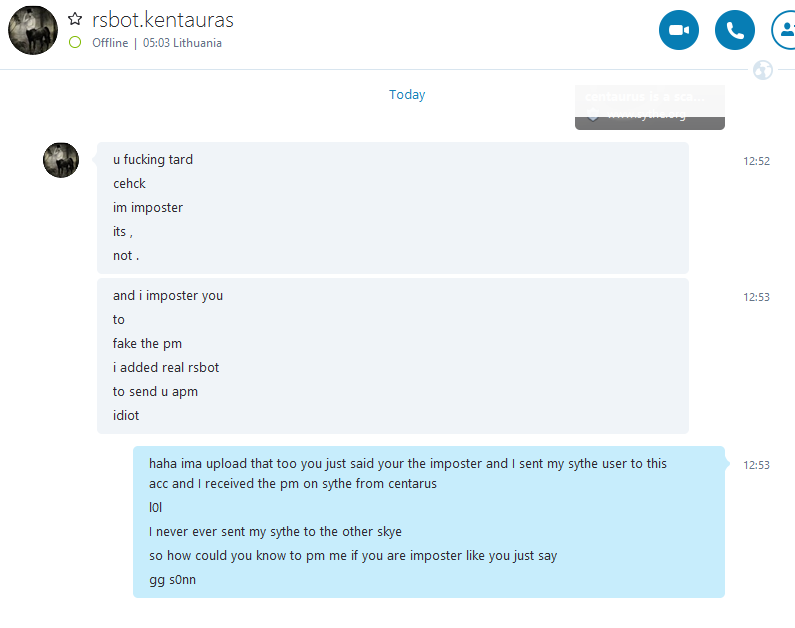795x628 pixels.
Task: Click the 'im imposter' message line
Action: [x=148, y=208]
